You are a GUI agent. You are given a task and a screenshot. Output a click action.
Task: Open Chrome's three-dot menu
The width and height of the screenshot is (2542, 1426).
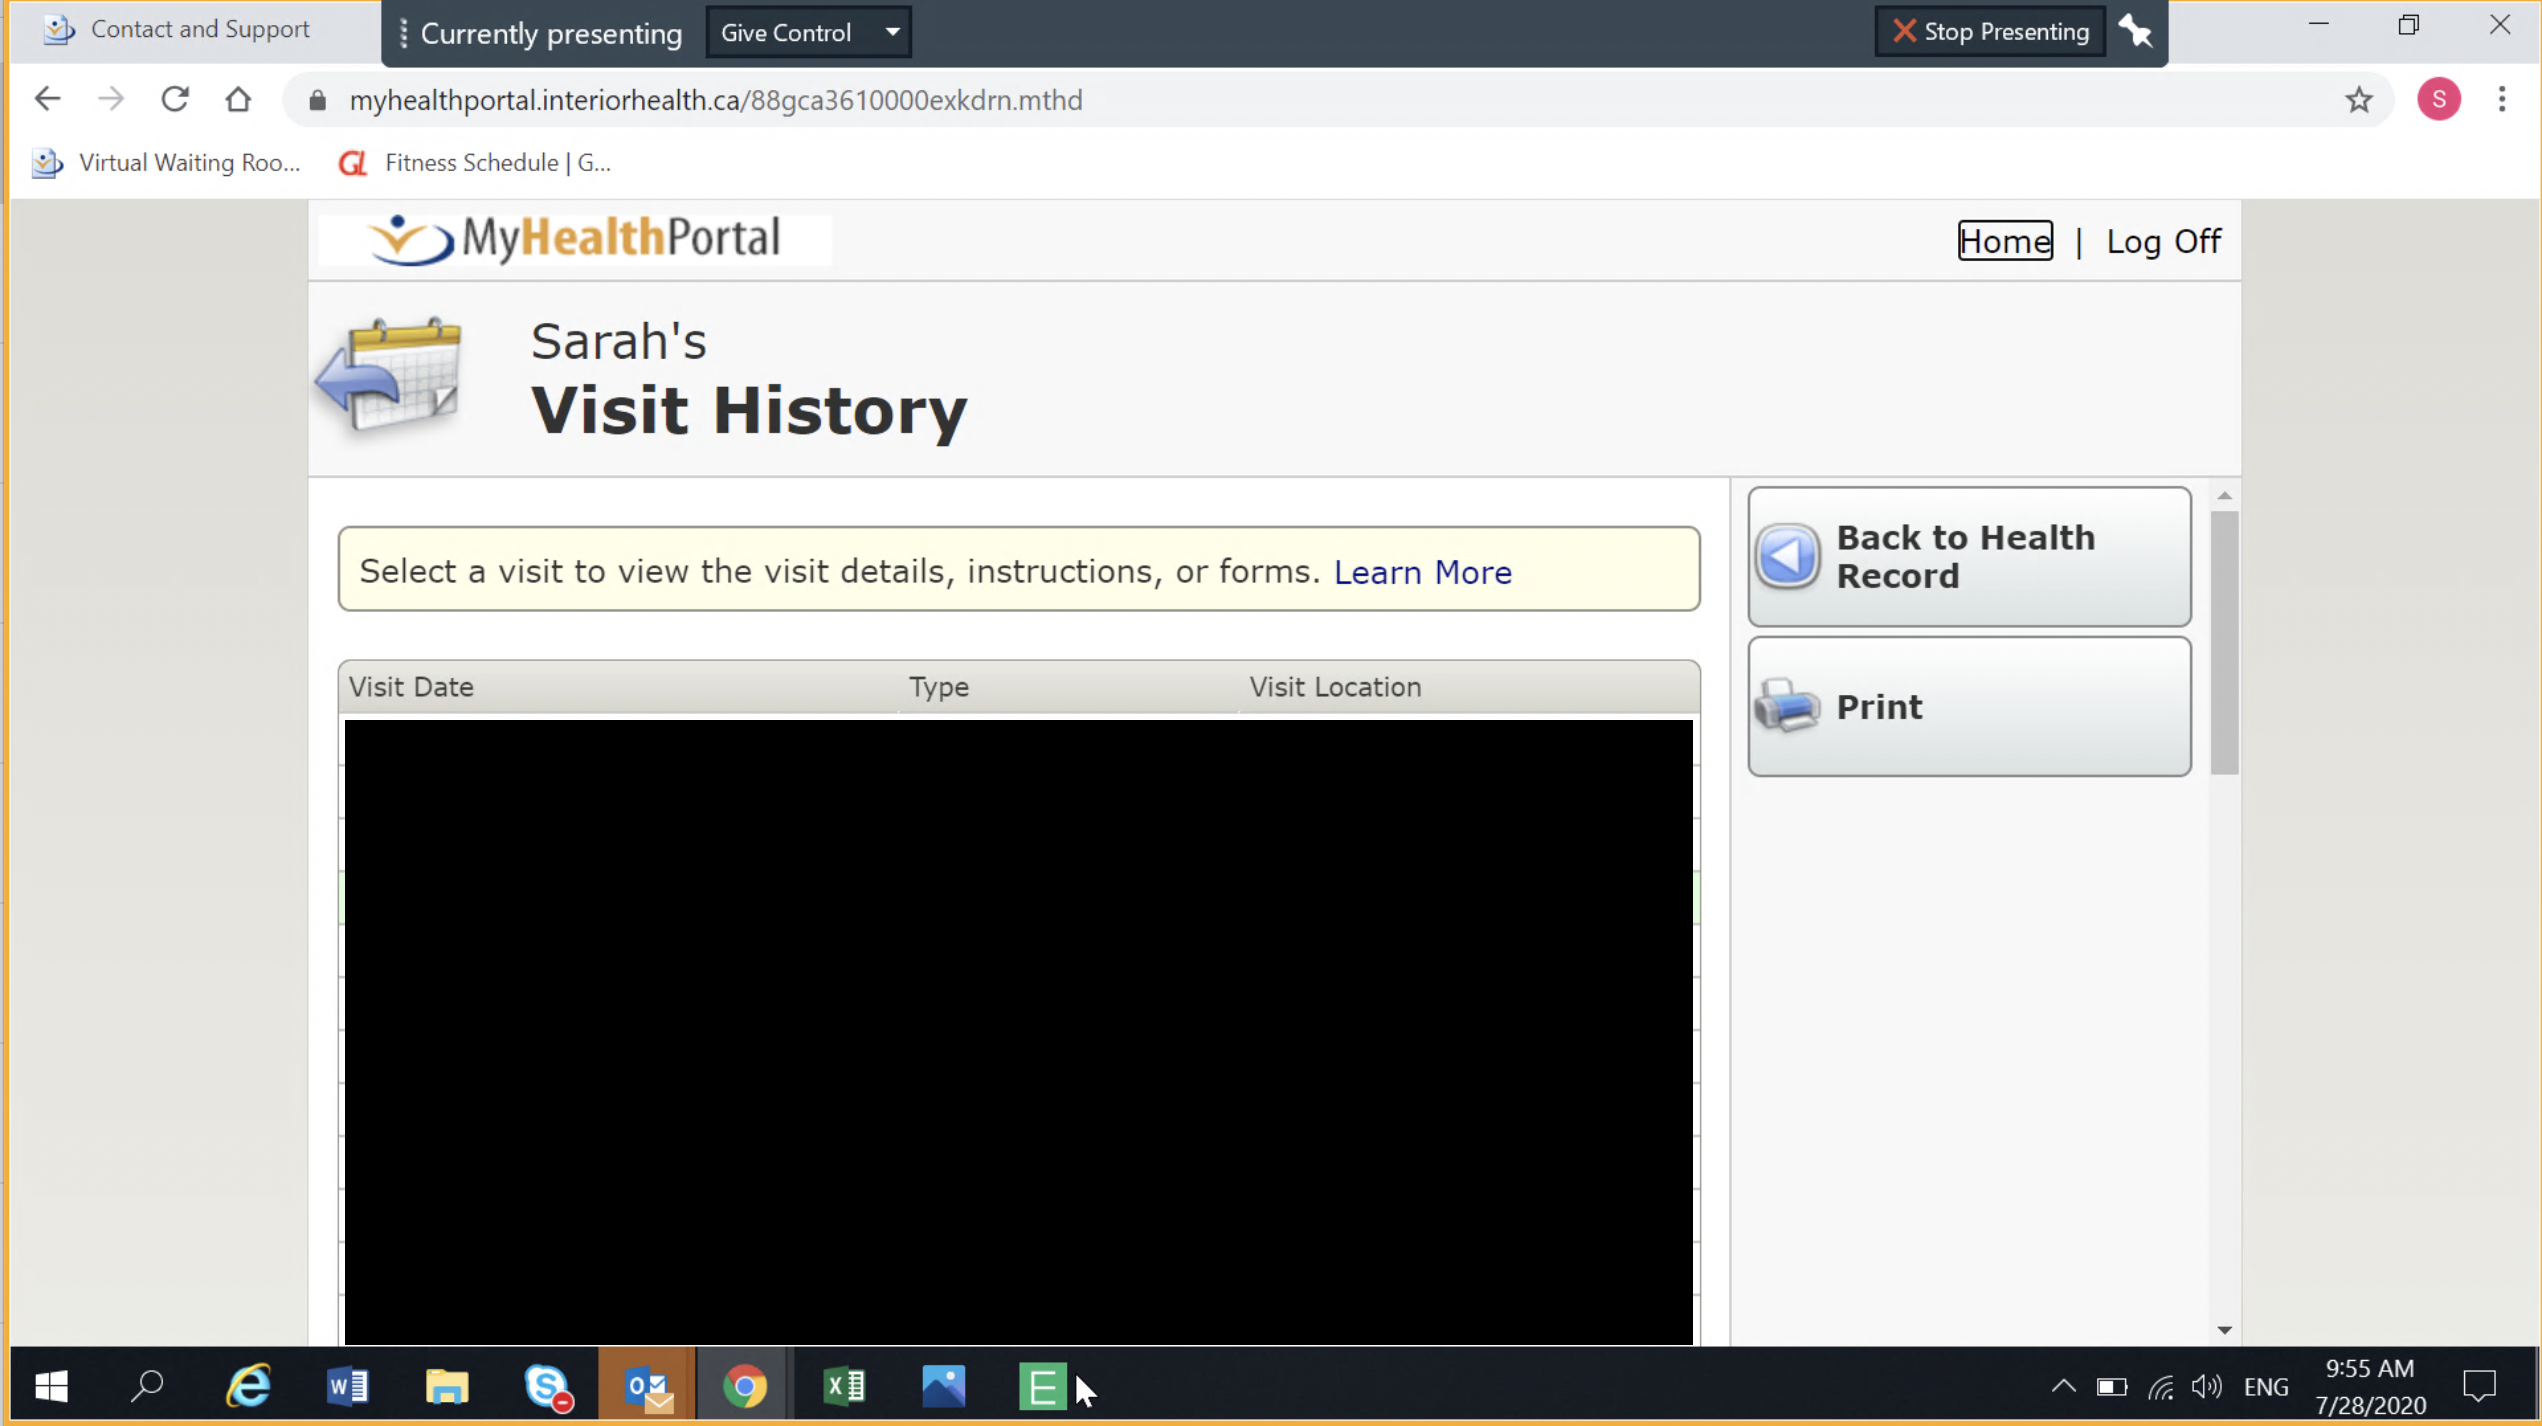(x=2501, y=99)
